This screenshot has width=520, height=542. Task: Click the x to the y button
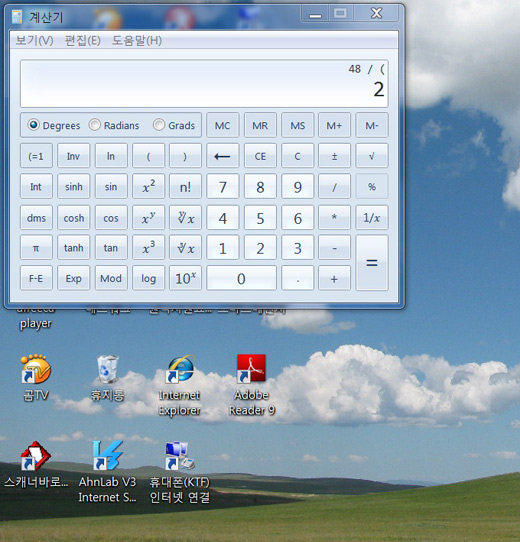148,218
